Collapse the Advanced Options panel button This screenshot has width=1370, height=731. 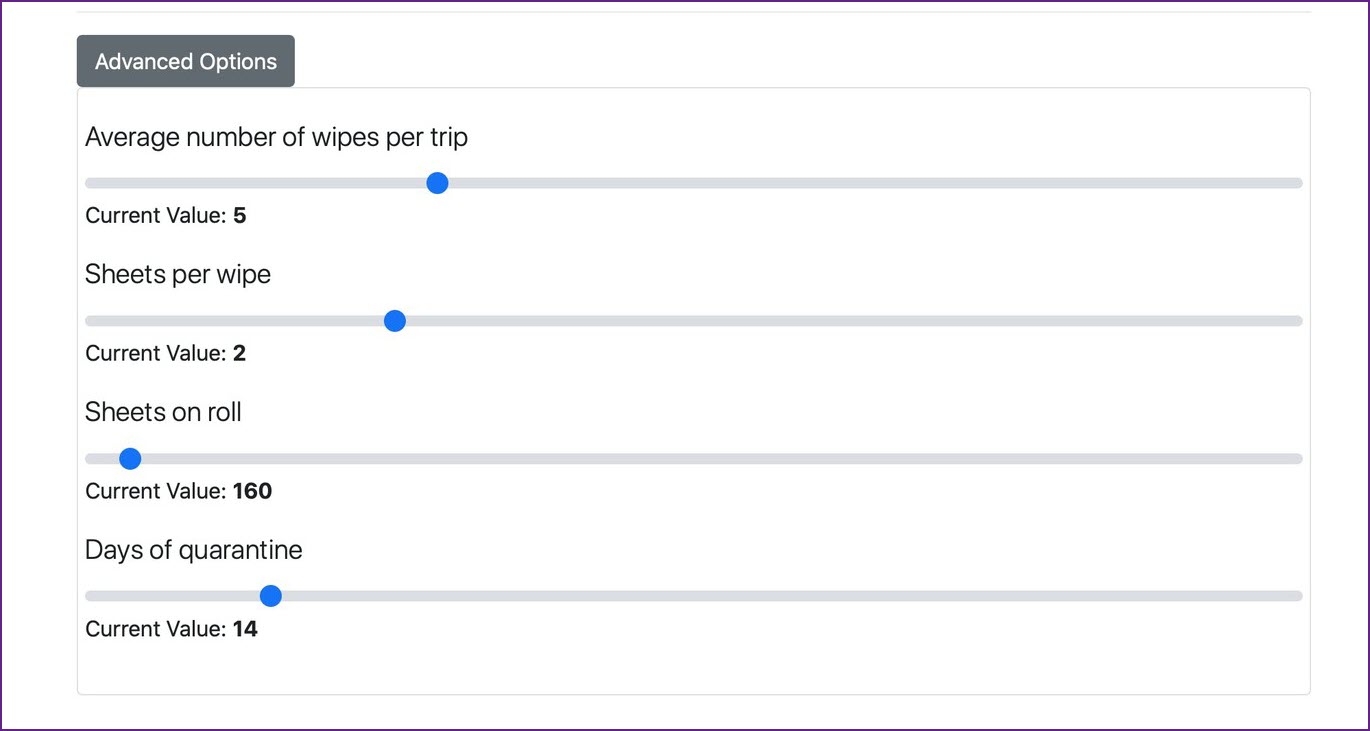pyautogui.click(x=185, y=61)
